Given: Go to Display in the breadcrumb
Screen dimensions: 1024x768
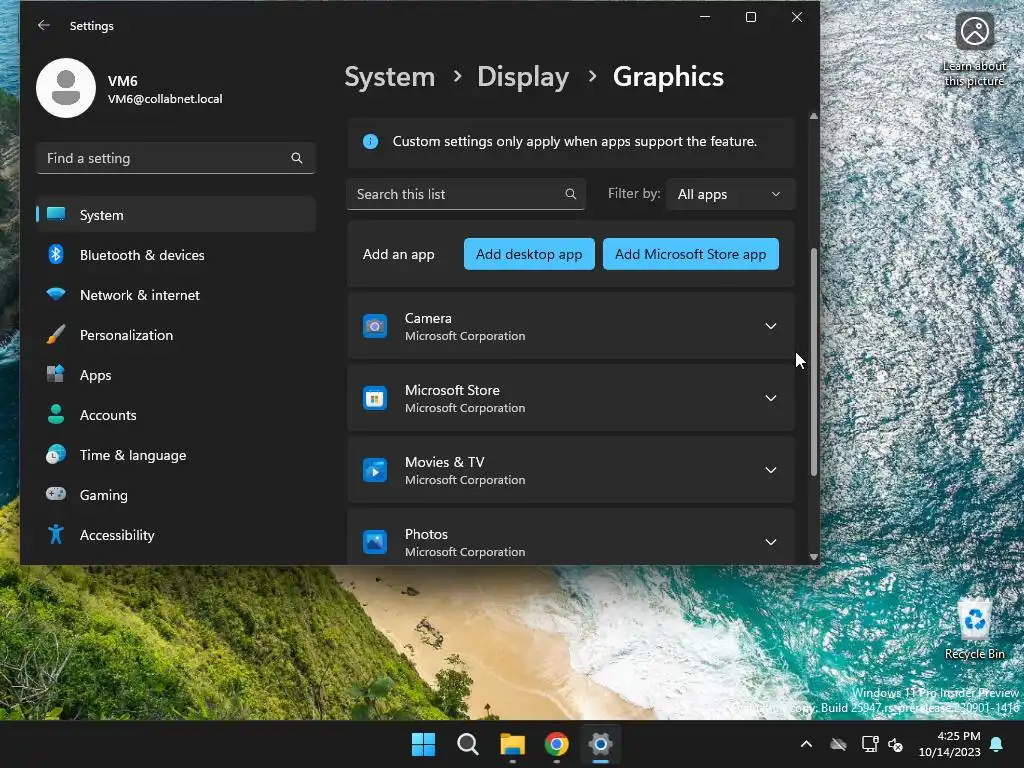Looking at the screenshot, I should click(522, 77).
